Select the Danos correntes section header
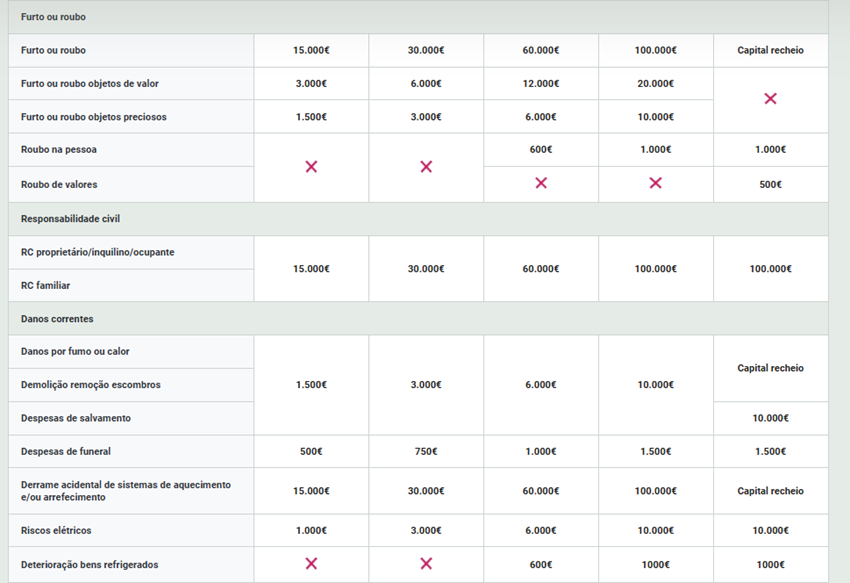The image size is (850, 583). point(57,318)
